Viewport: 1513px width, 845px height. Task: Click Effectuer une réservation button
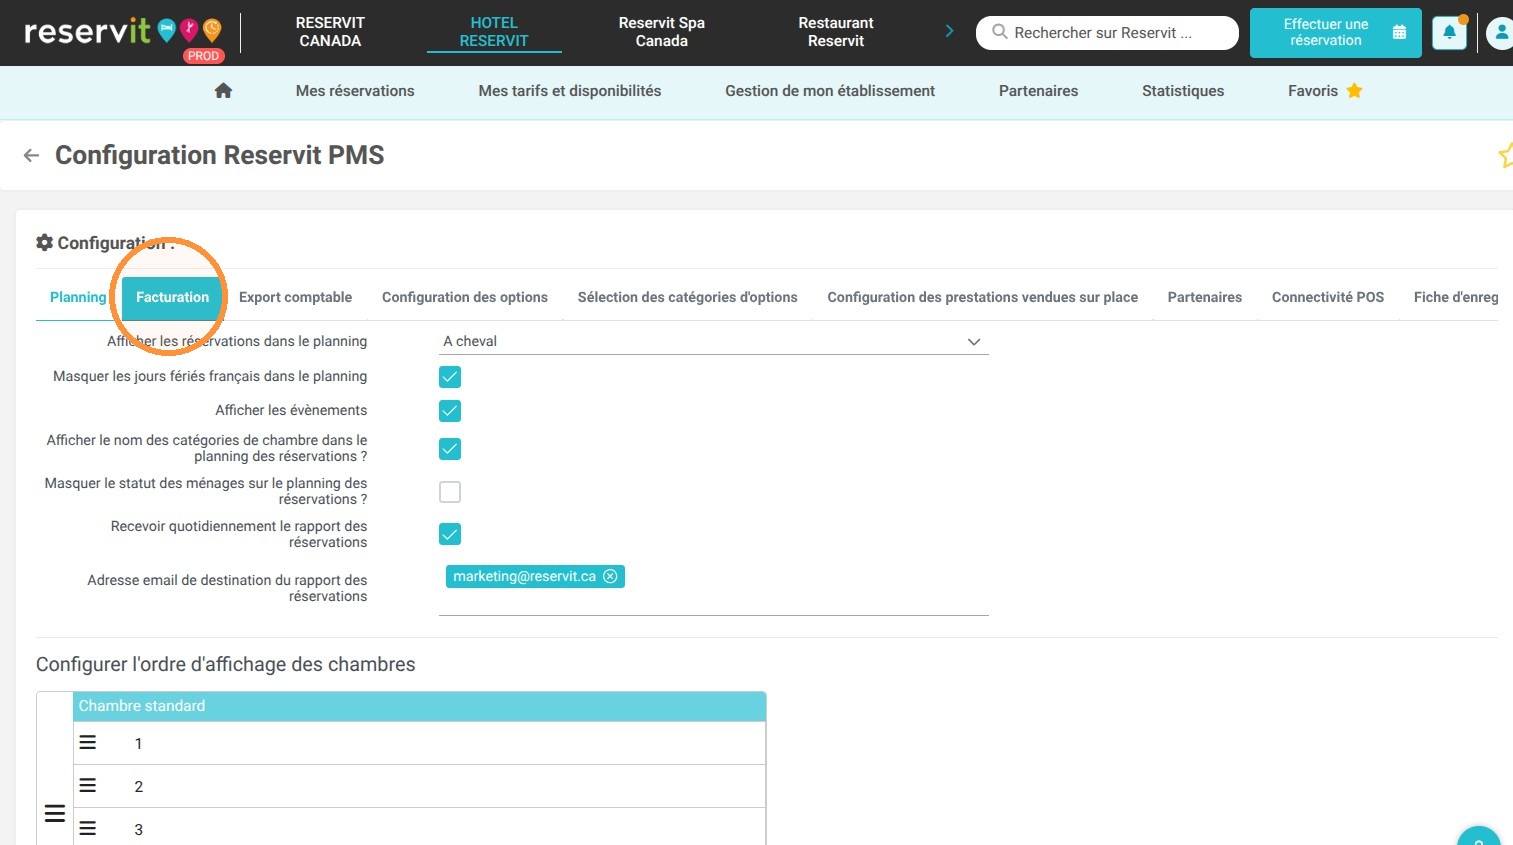[1335, 33]
